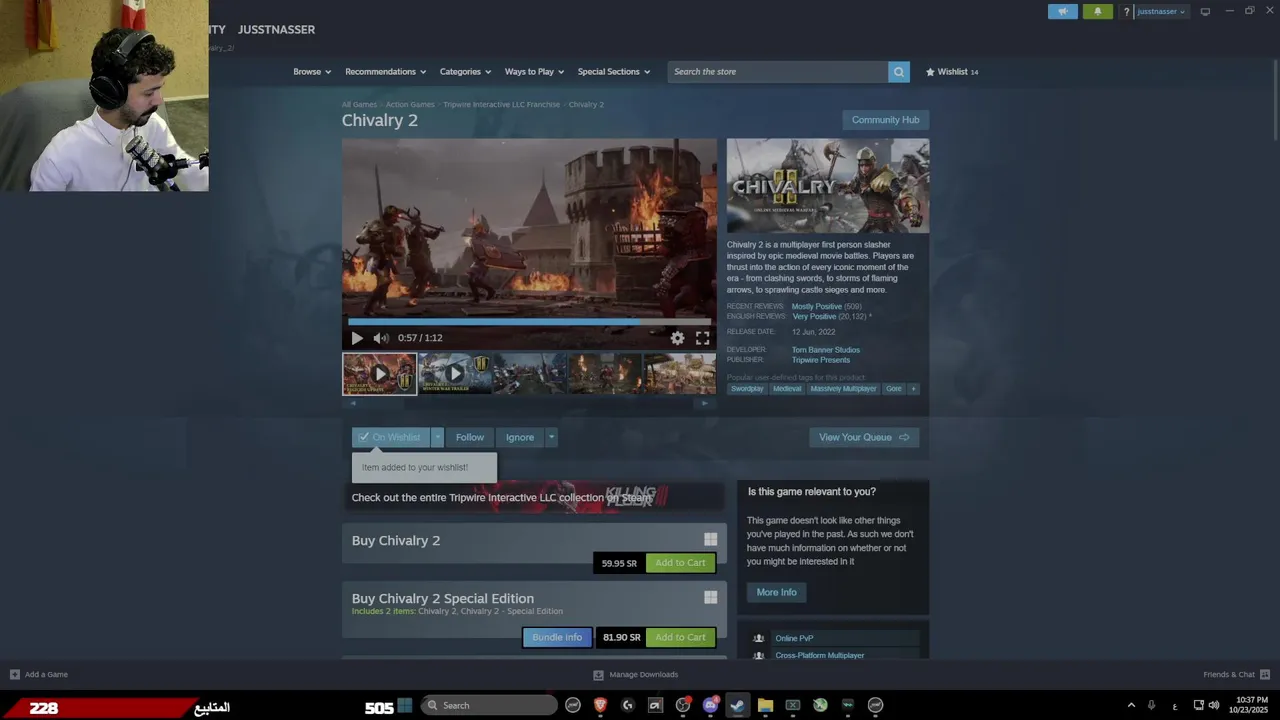Open the Recommendations menu
The image size is (1280, 720).
point(385,72)
